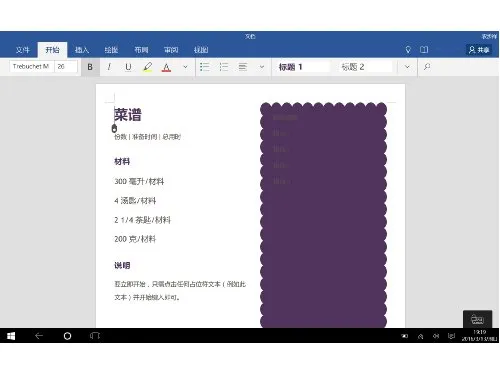
Task: Open Read mode book icon
Action: coord(424,50)
